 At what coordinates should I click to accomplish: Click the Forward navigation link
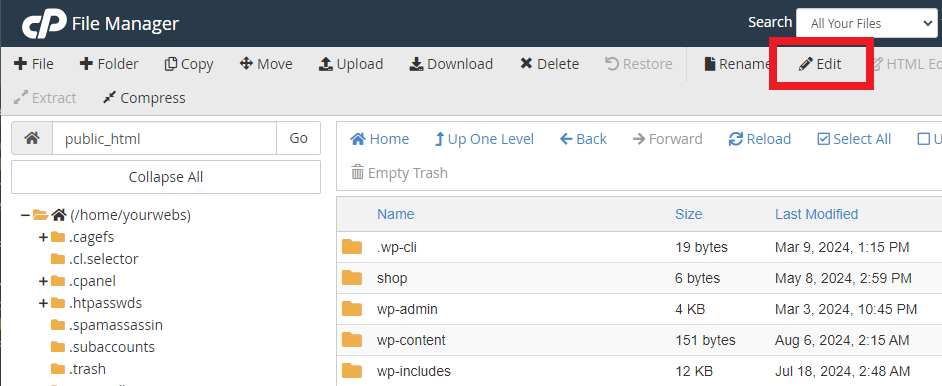(667, 139)
